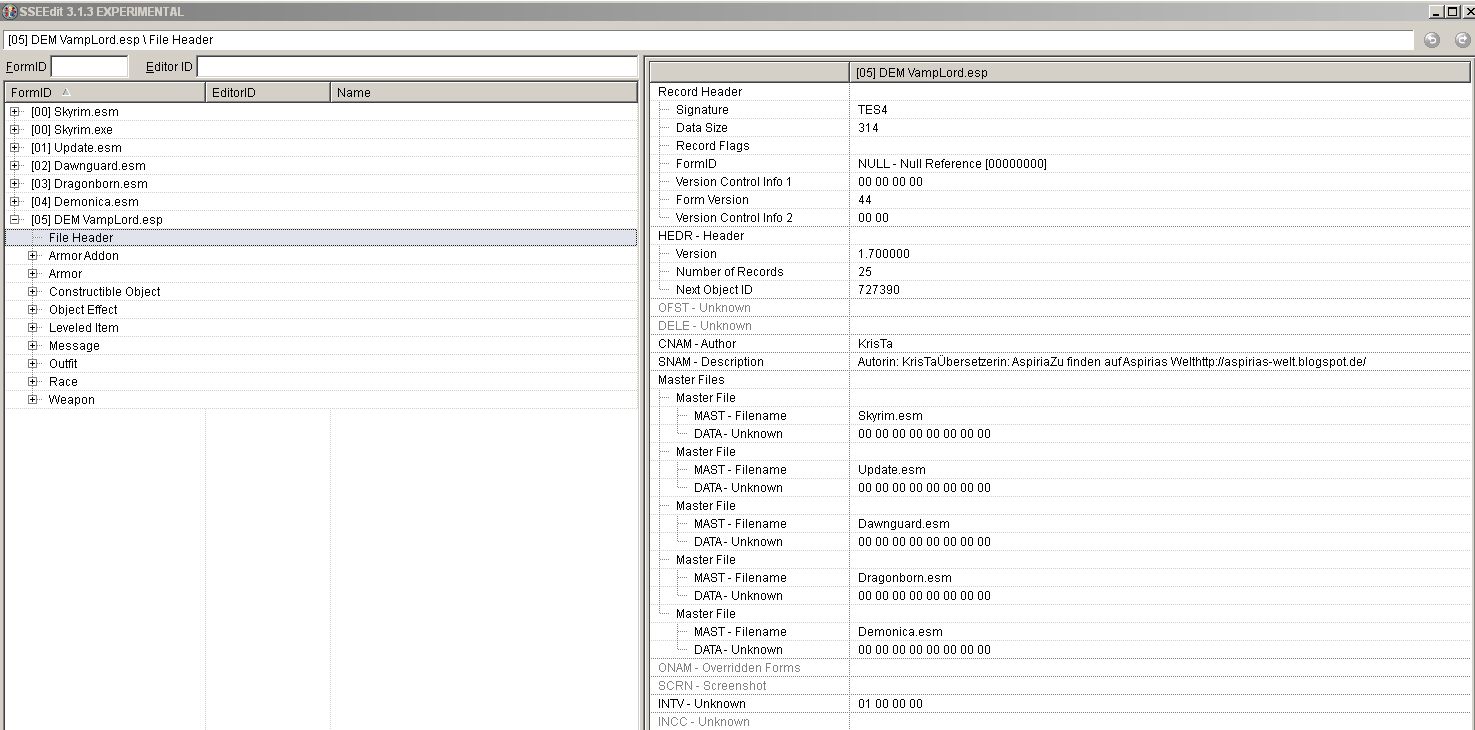Image resolution: width=1475 pixels, height=730 pixels.
Task: Expand the Weapon record group
Action: 33,400
